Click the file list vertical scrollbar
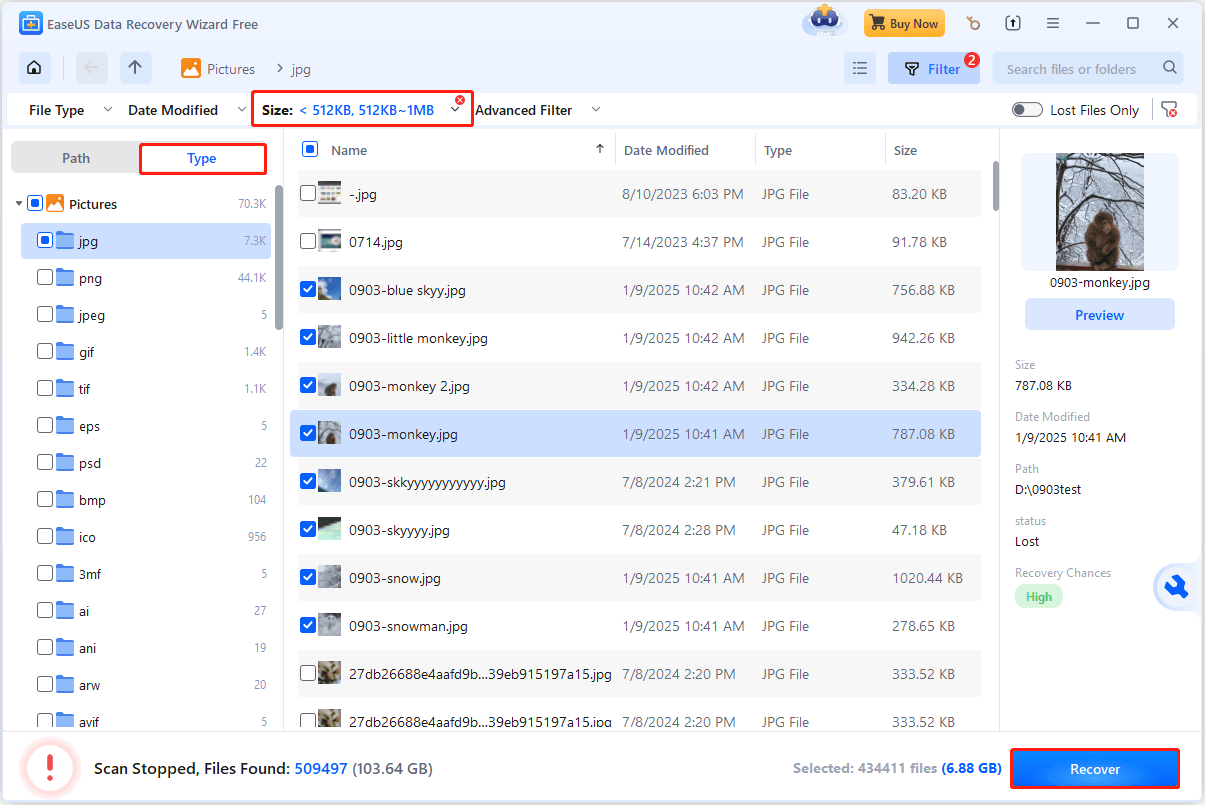The width and height of the screenshot is (1205, 805). pyautogui.click(x=996, y=186)
